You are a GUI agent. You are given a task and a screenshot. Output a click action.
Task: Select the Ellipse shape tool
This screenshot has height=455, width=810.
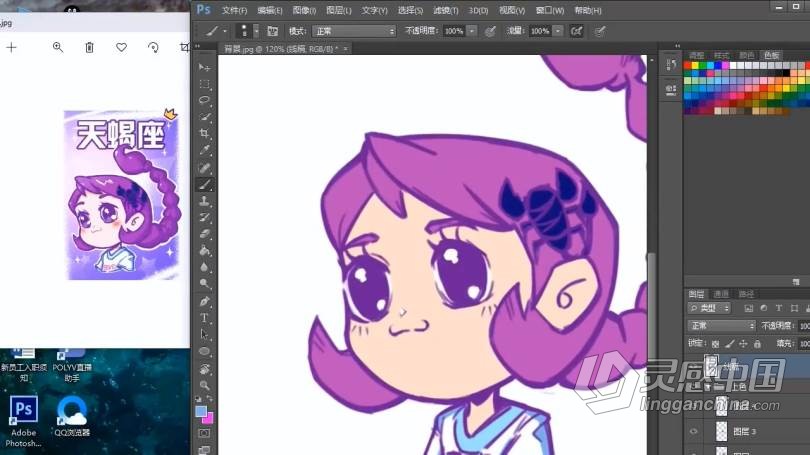point(205,351)
